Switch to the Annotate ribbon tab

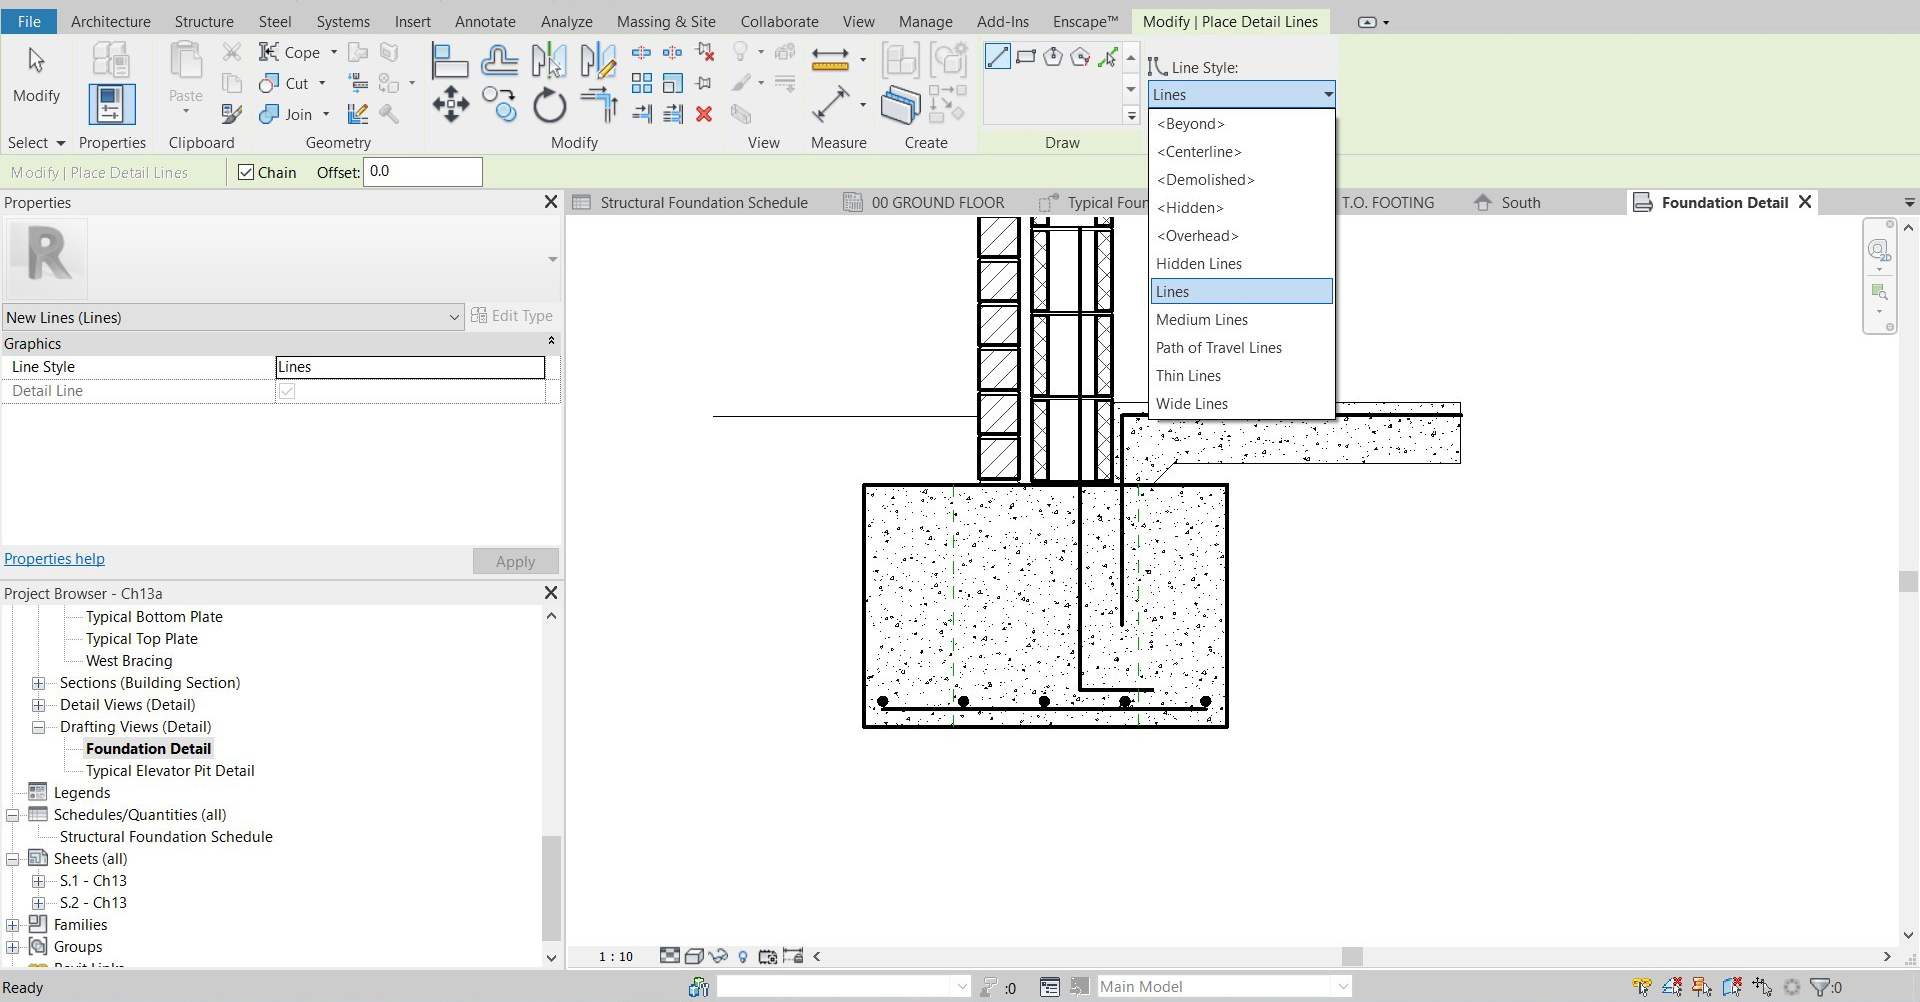485,21
